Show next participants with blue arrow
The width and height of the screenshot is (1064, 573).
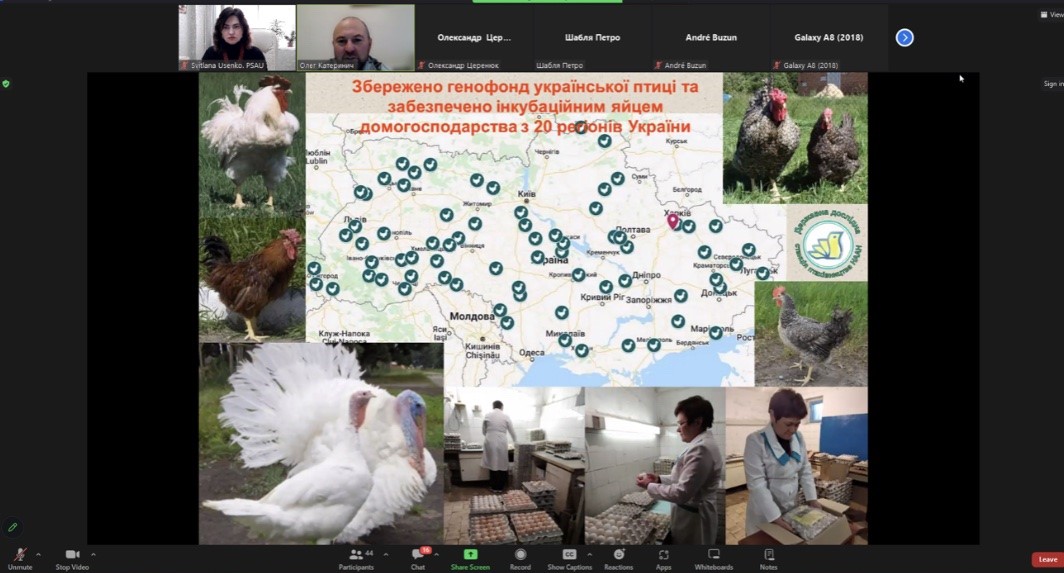tap(905, 37)
